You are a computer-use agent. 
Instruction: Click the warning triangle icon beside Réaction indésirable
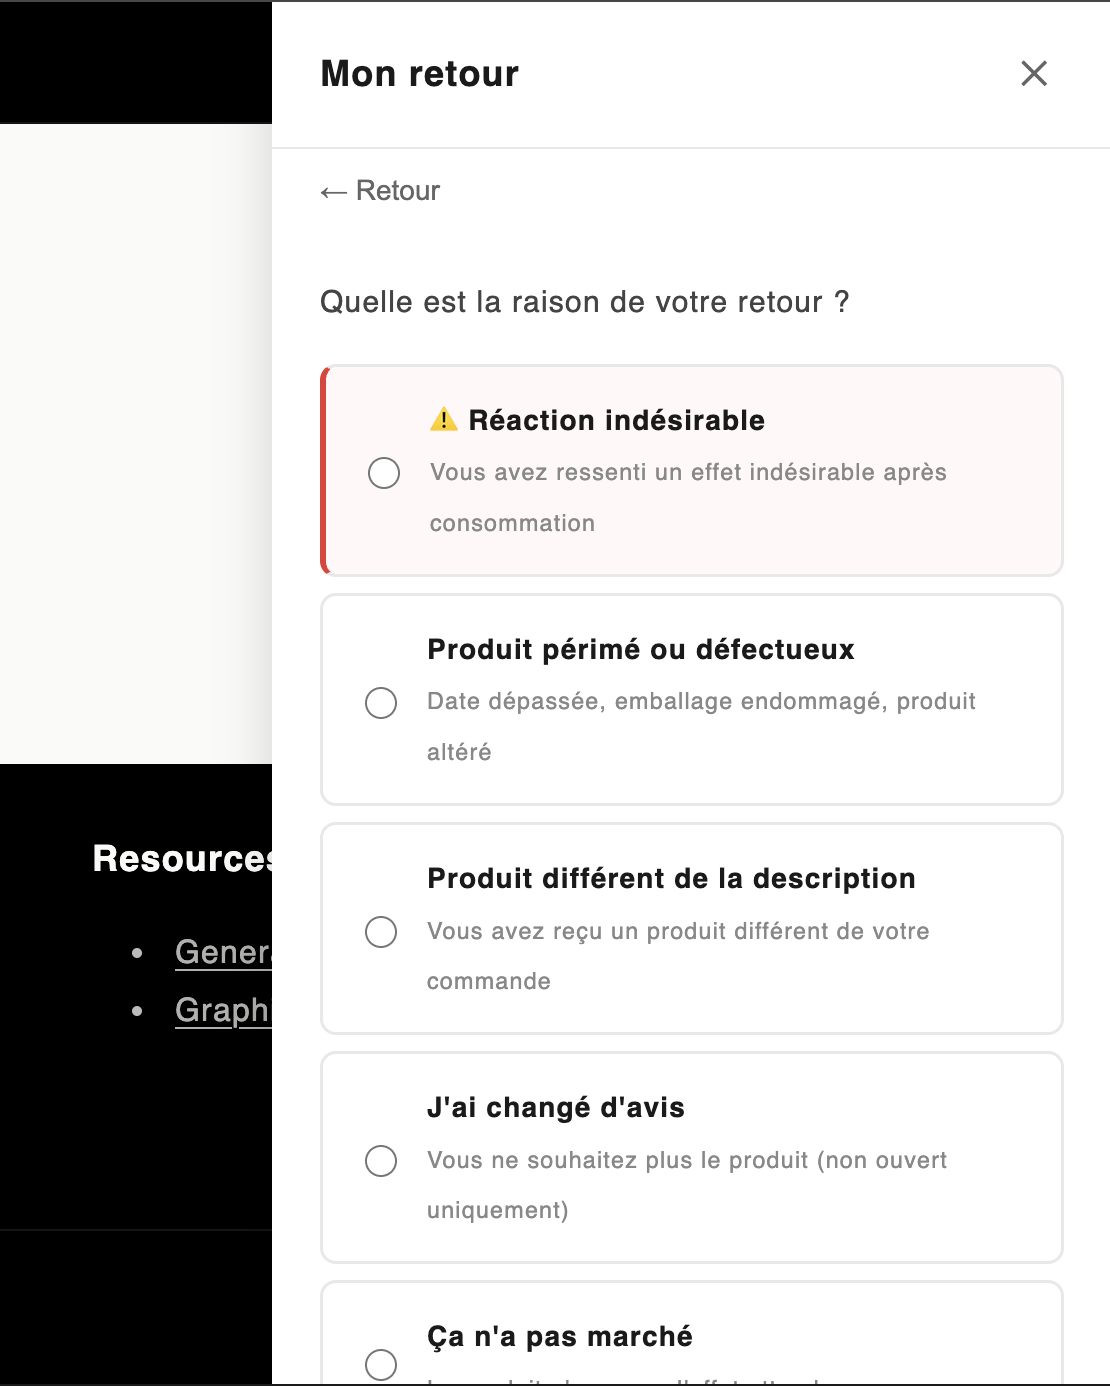tap(444, 420)
